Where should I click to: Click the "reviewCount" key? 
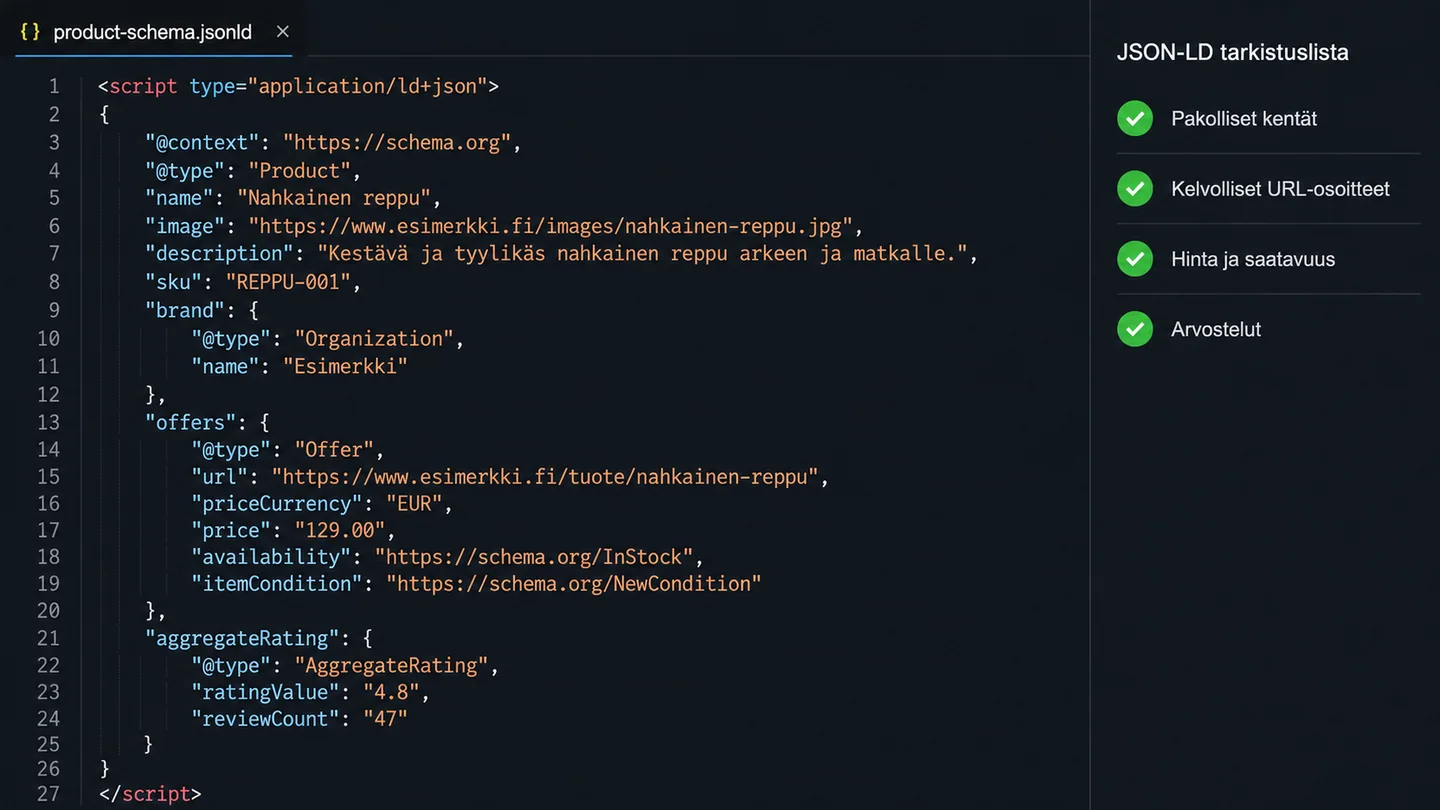265,719
